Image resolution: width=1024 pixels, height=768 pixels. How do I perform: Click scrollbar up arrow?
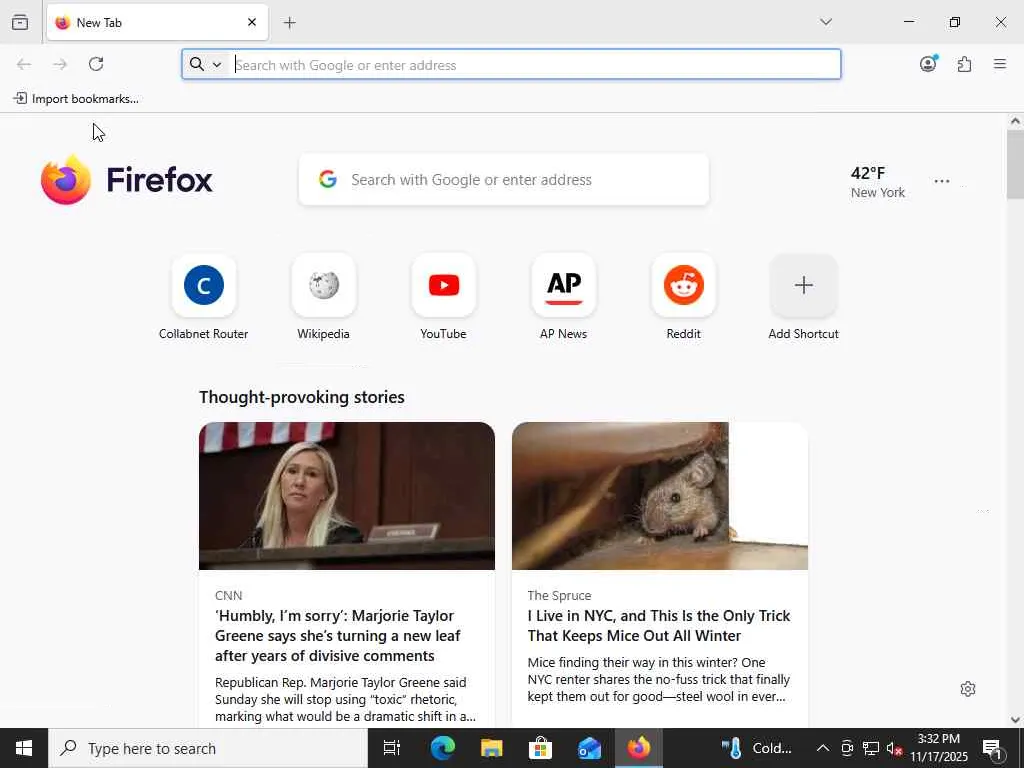[1015, 121]
